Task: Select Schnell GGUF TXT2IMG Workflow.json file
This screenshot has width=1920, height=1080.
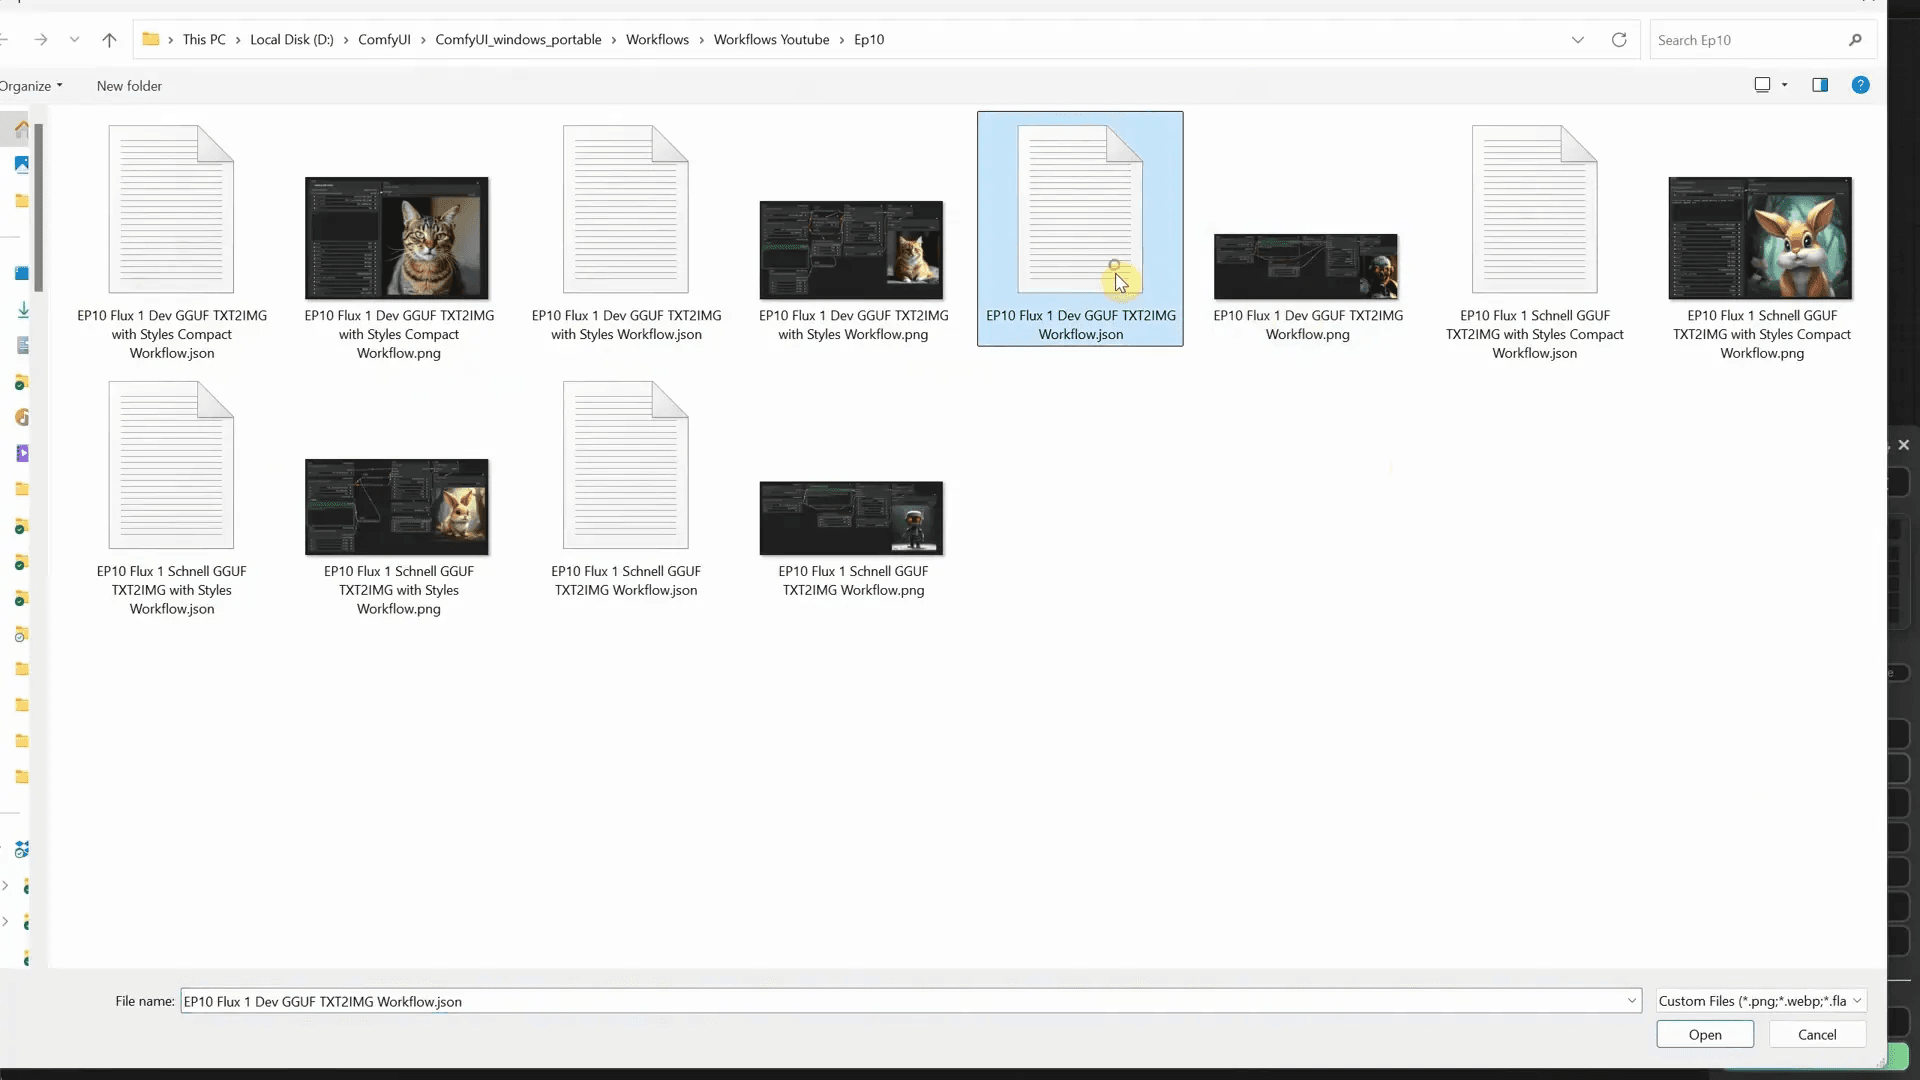Action: pyautogui.click(x=626, y=466)
